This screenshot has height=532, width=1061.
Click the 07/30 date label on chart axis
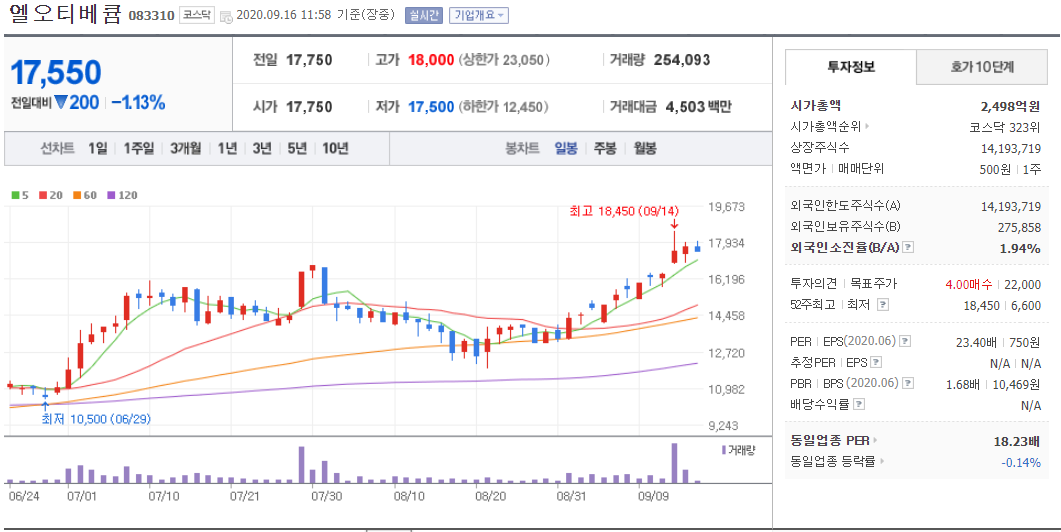[x=326, y=497]
